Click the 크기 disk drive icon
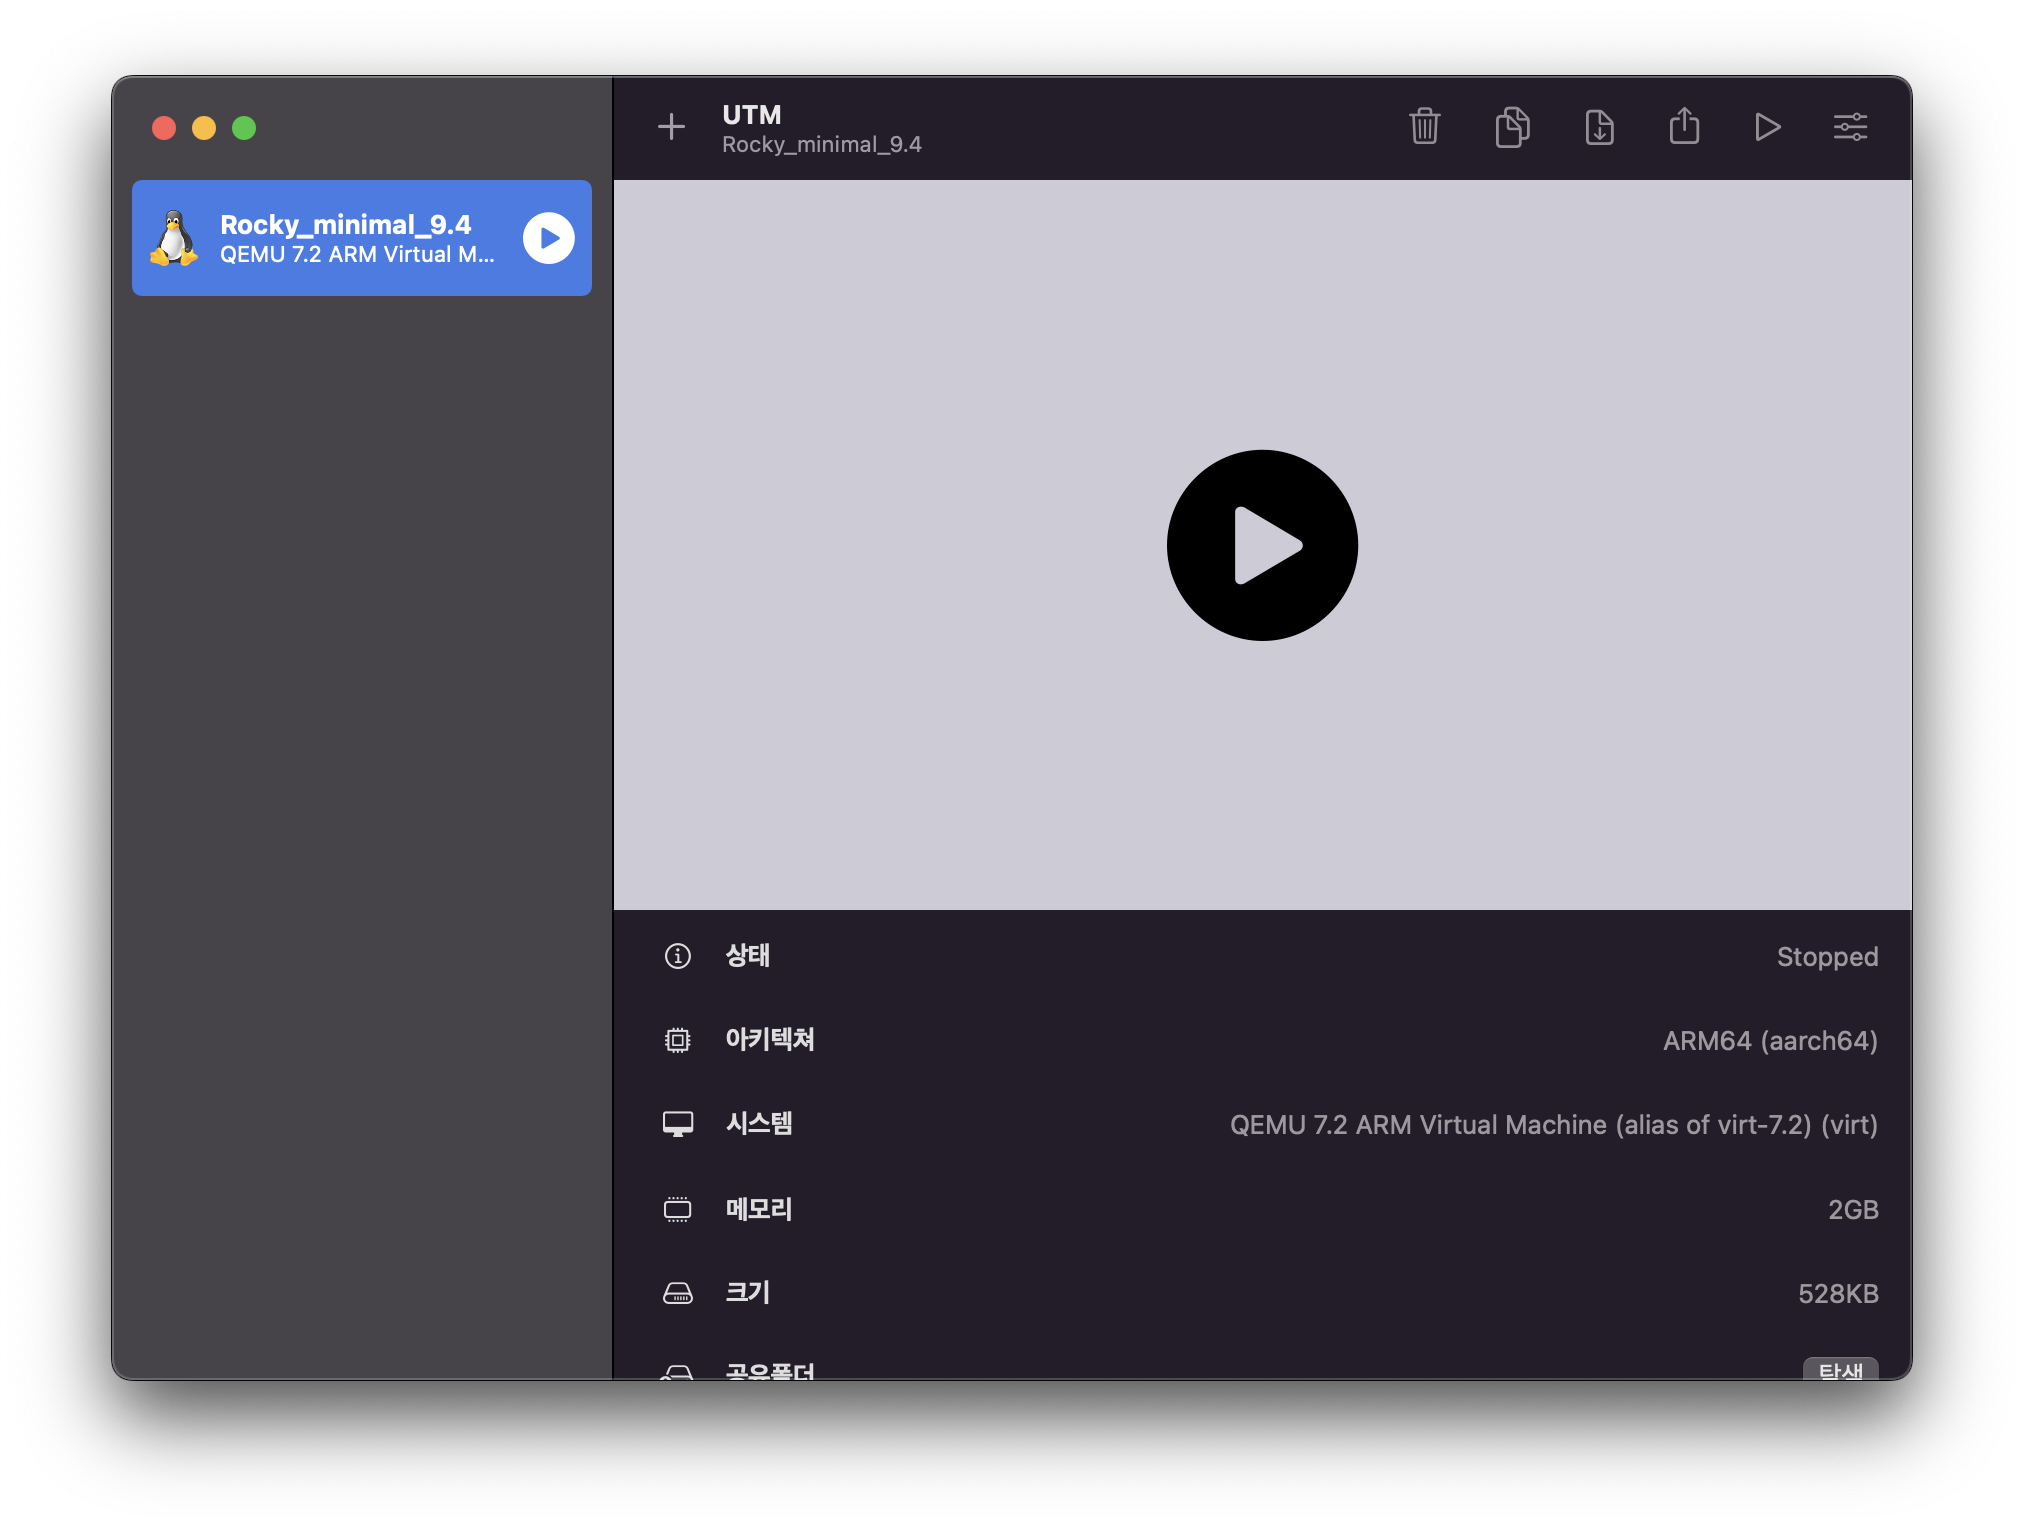Image resolution: width=2024 pixels, height=1528 pixels. click(677, 1293)
